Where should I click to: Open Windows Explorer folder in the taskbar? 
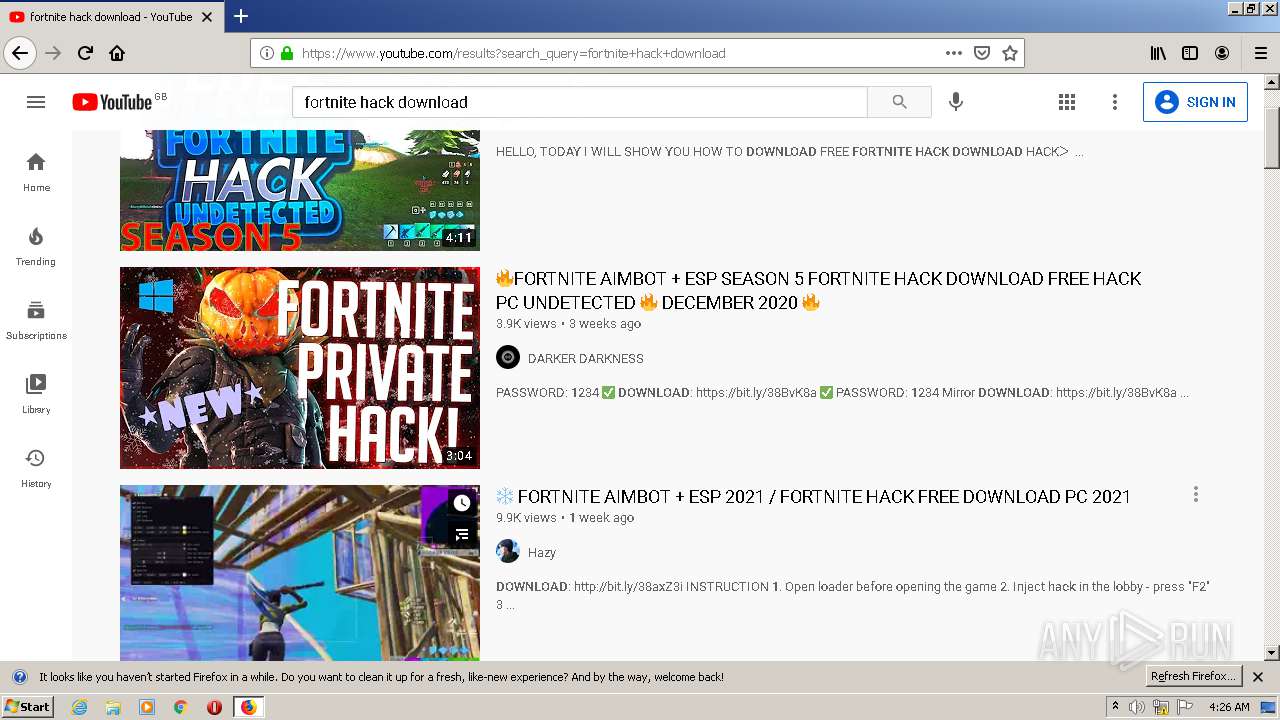tap(113, 707)
